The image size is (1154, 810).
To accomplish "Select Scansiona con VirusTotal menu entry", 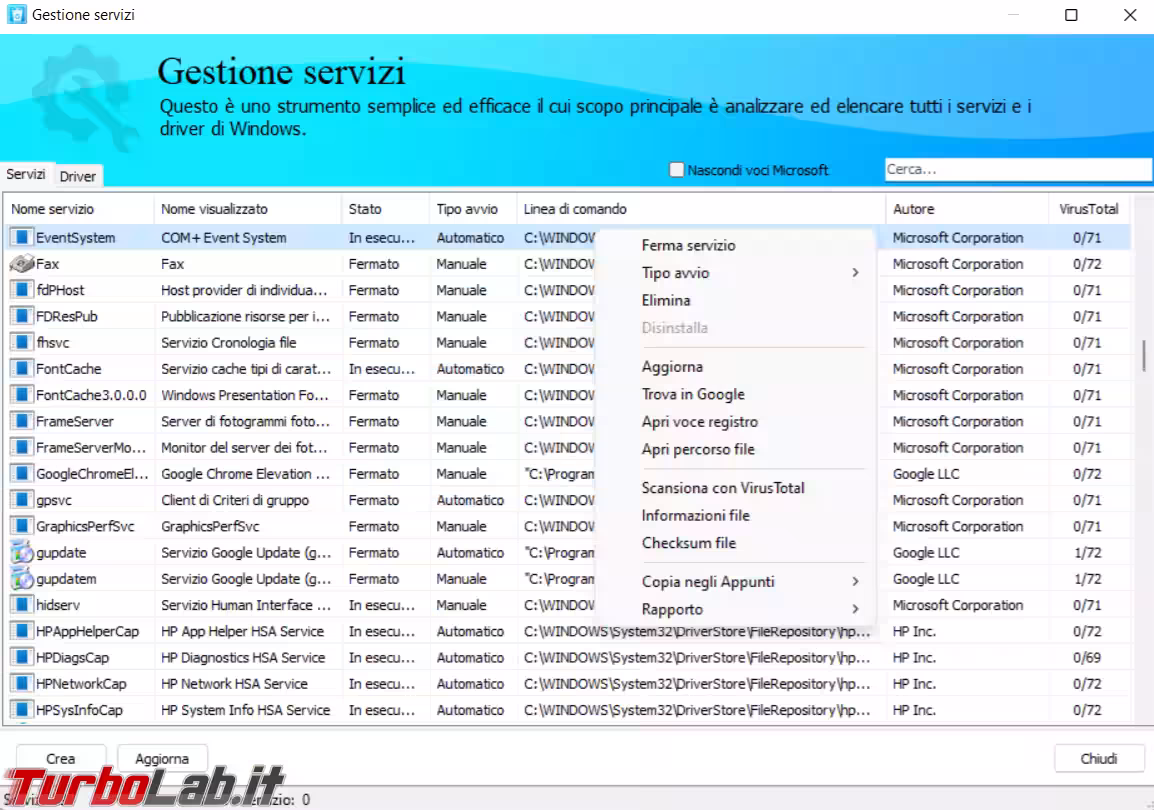I will tap(723, 488).
